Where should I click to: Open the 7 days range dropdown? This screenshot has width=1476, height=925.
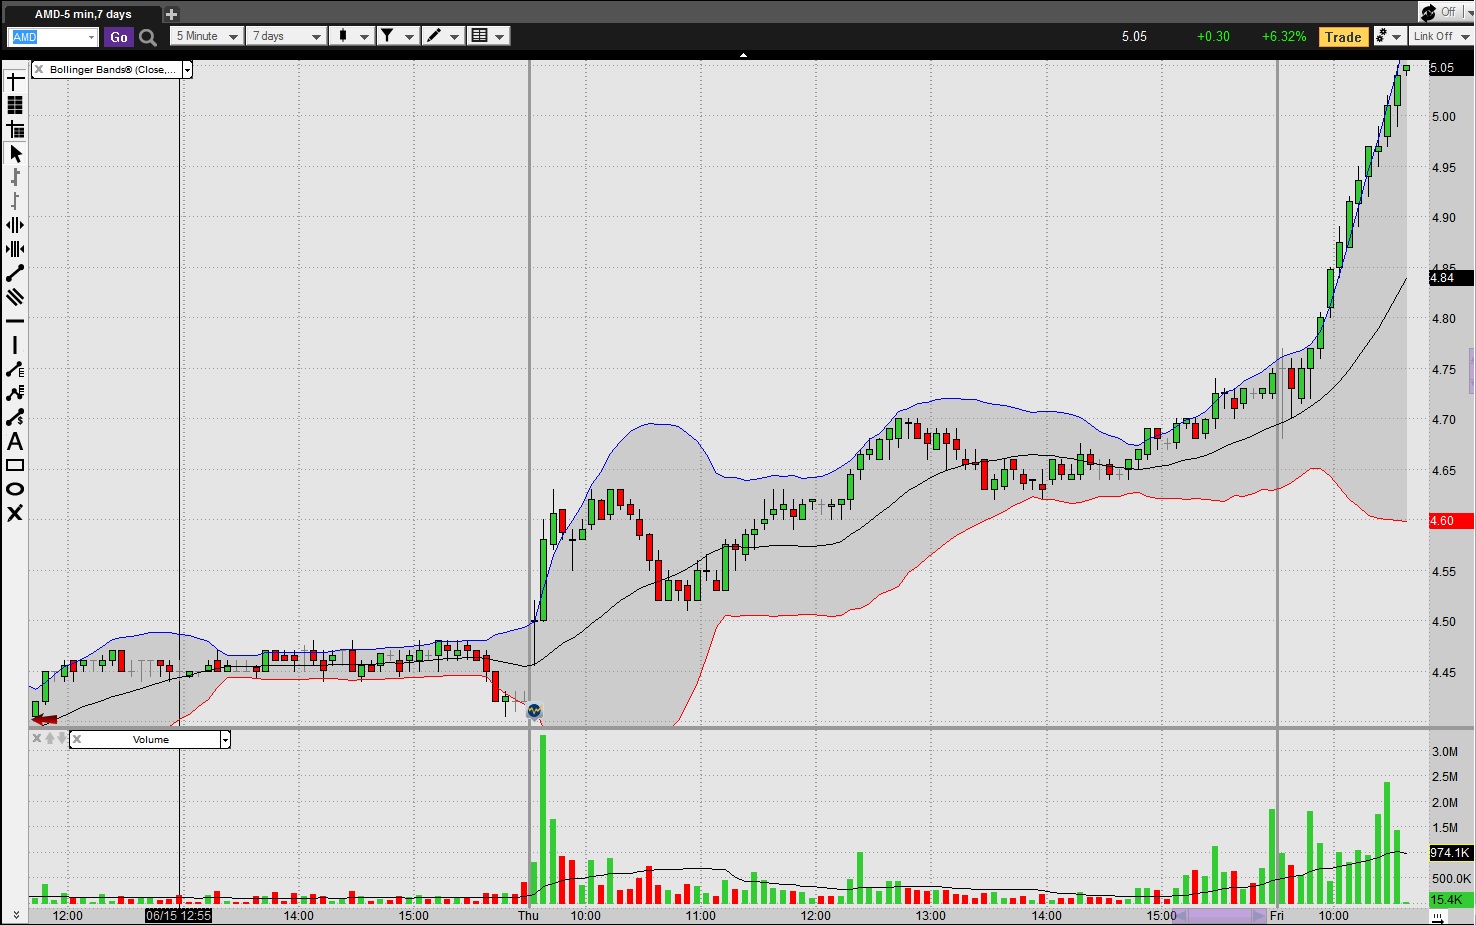click(x=287, y=36)
